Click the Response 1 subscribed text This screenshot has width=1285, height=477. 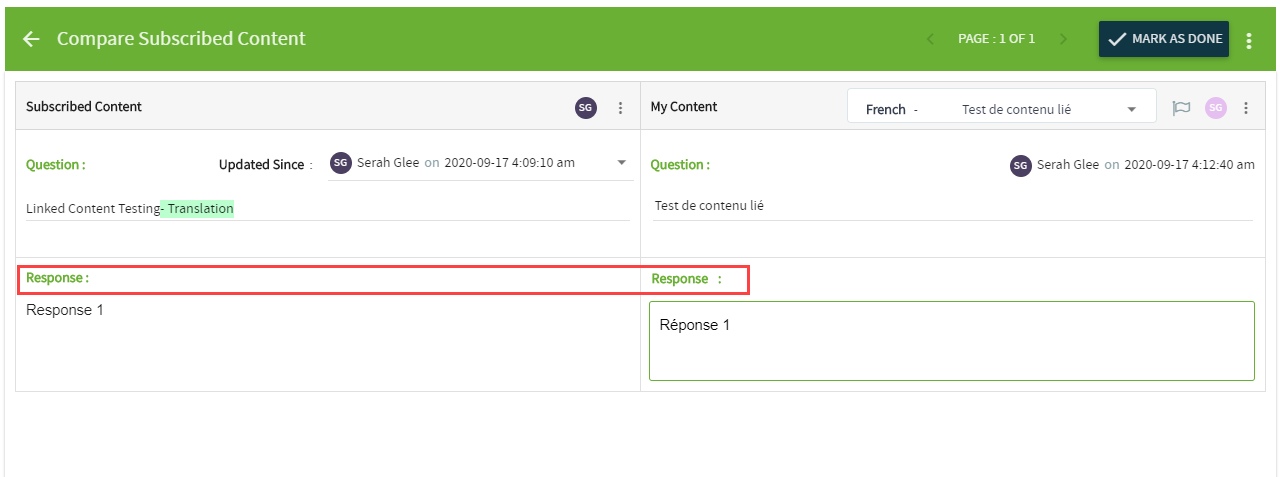[x=65, y=310]
